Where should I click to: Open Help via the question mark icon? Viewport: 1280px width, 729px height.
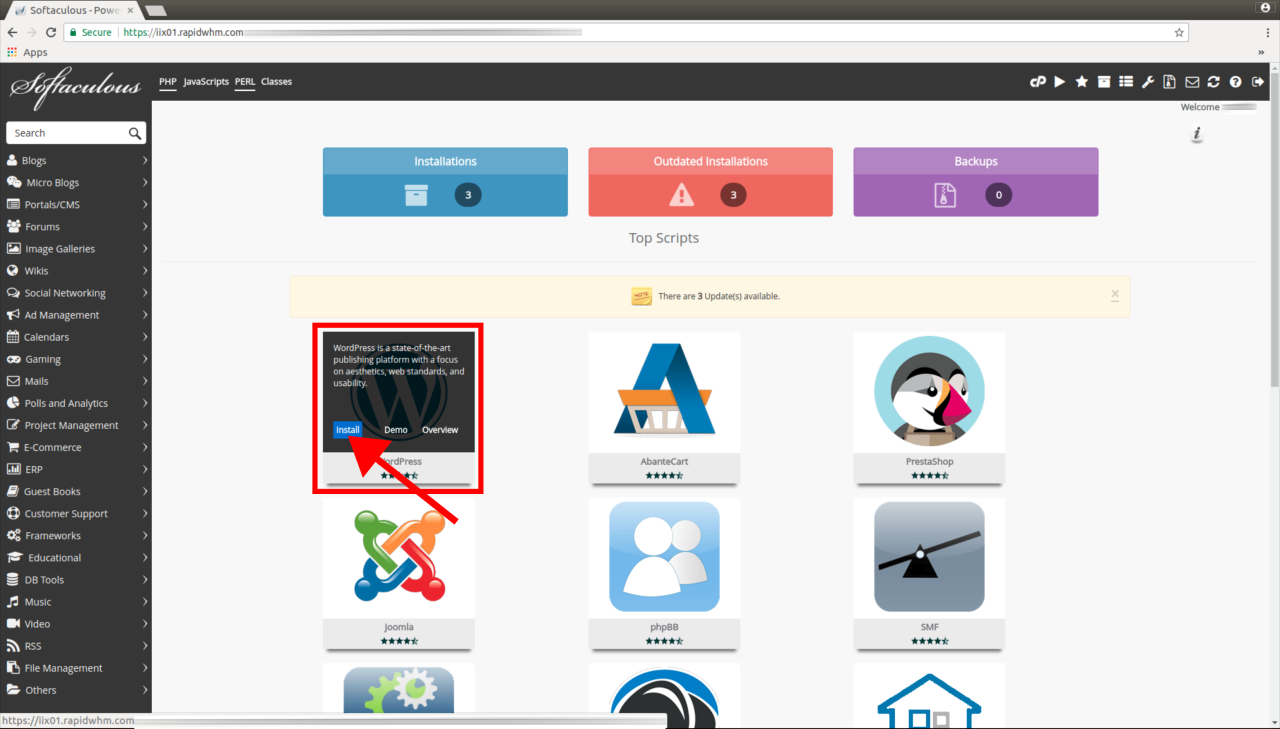point(1235,82)
